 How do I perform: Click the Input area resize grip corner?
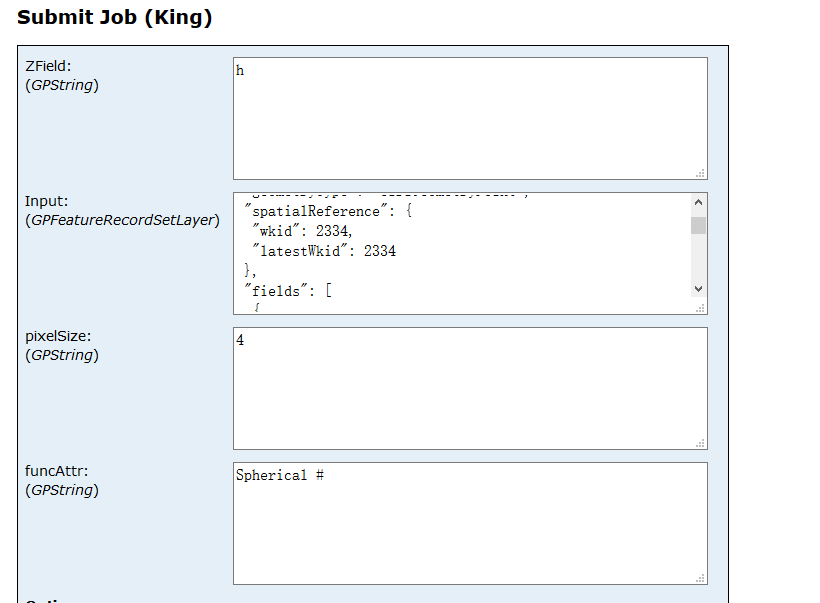pos(701,309)
